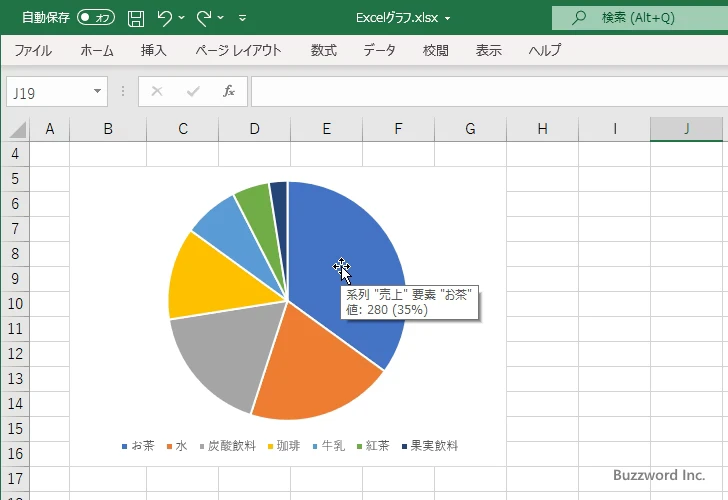728x500 pixels.
Task: Open the 挿入 ribbon tab
Action: (x=154, y=50)
